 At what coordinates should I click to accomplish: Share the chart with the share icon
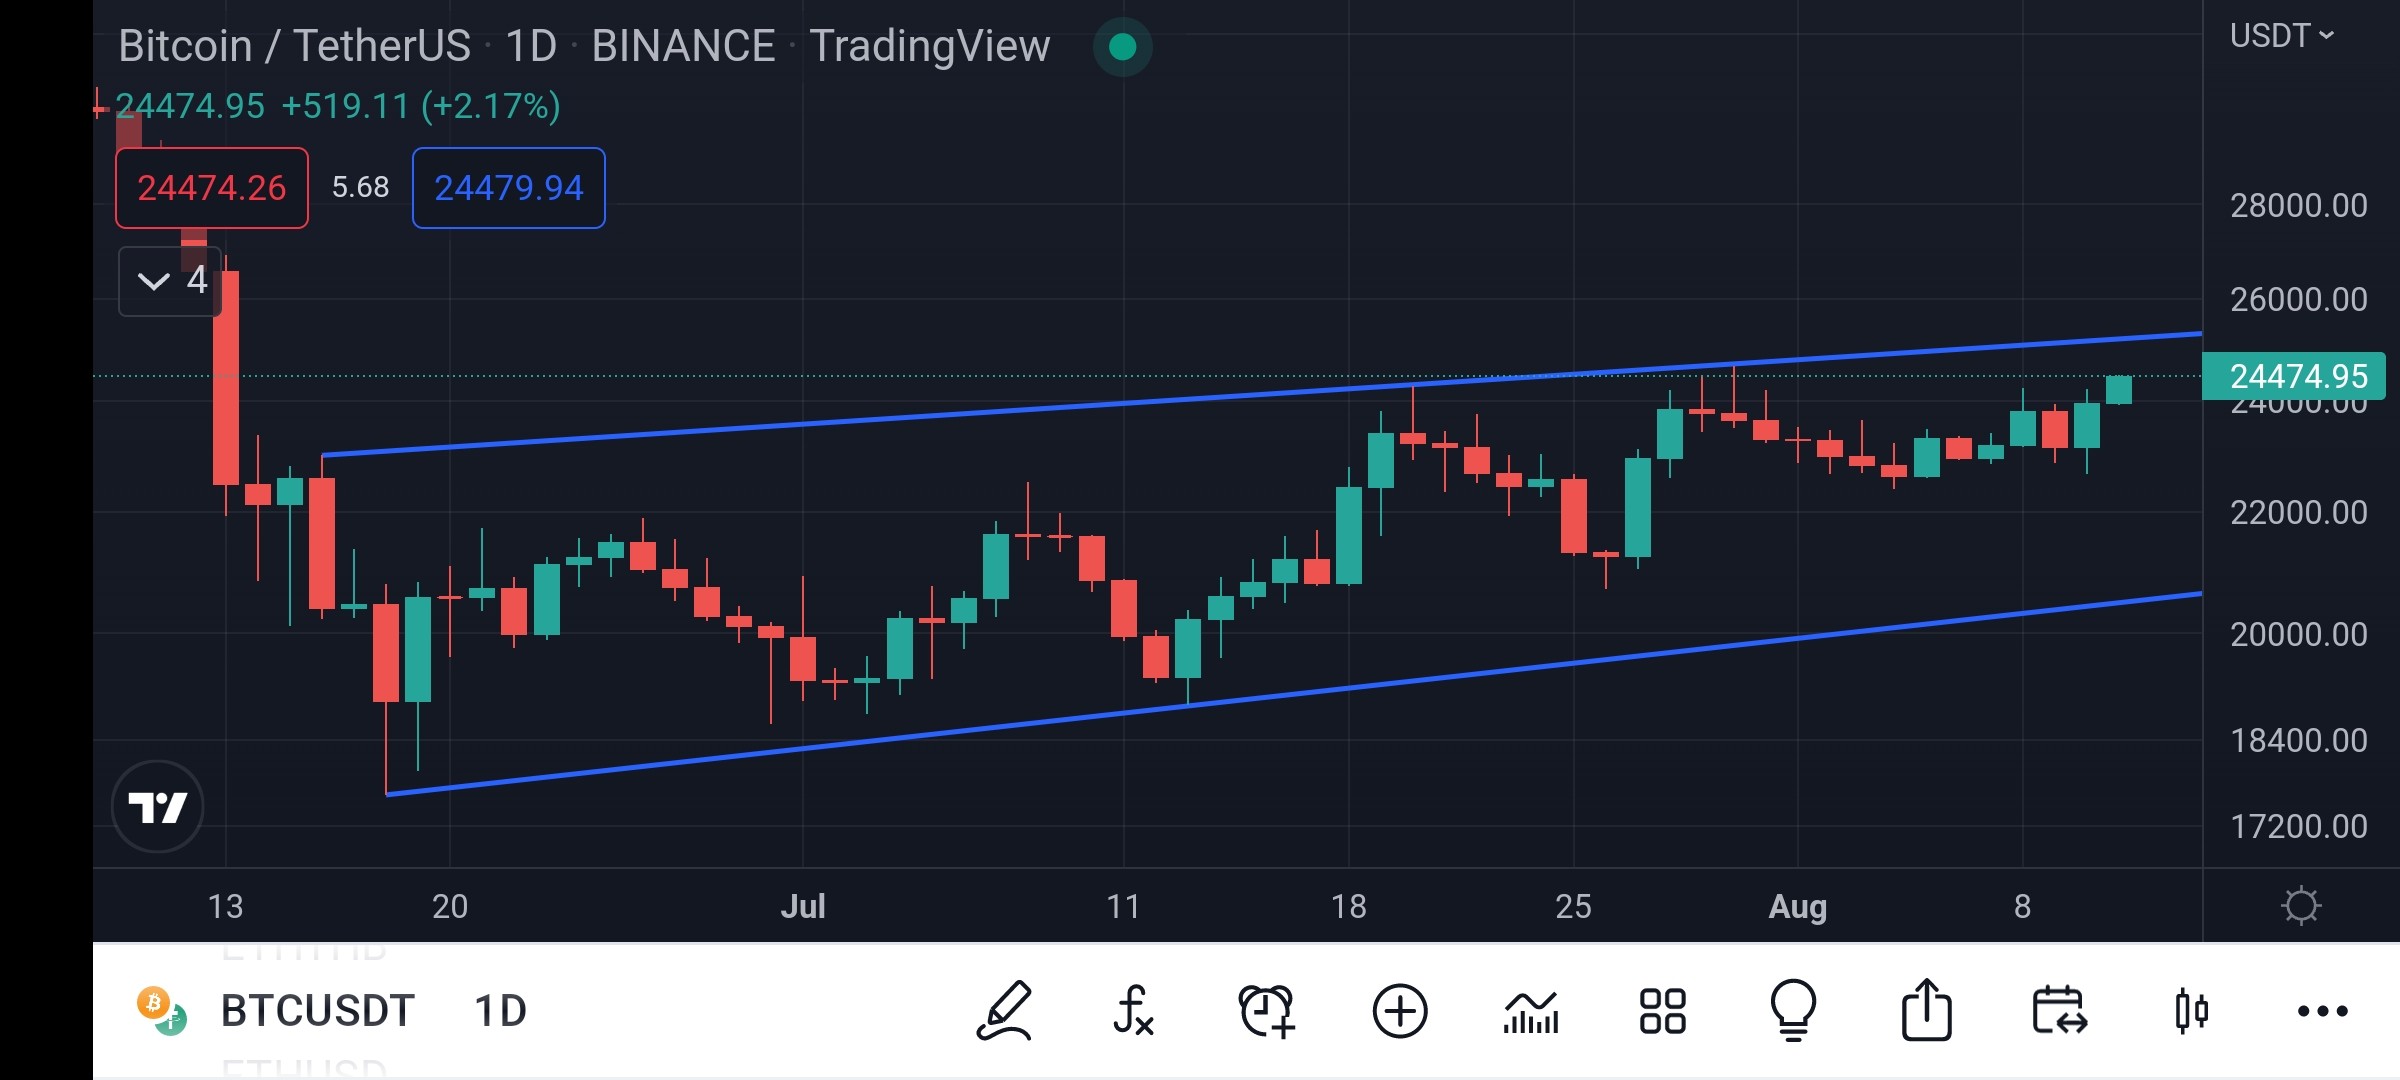1926,1011
